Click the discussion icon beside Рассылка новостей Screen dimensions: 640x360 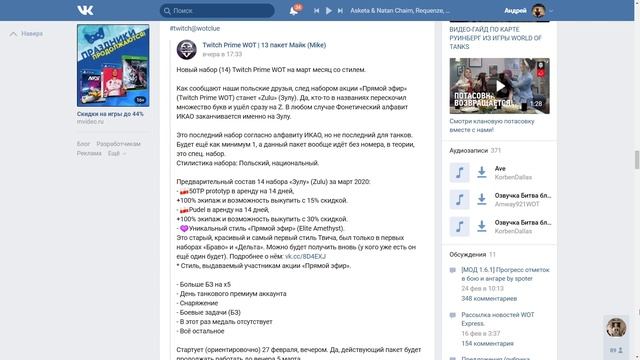[453, 315]
